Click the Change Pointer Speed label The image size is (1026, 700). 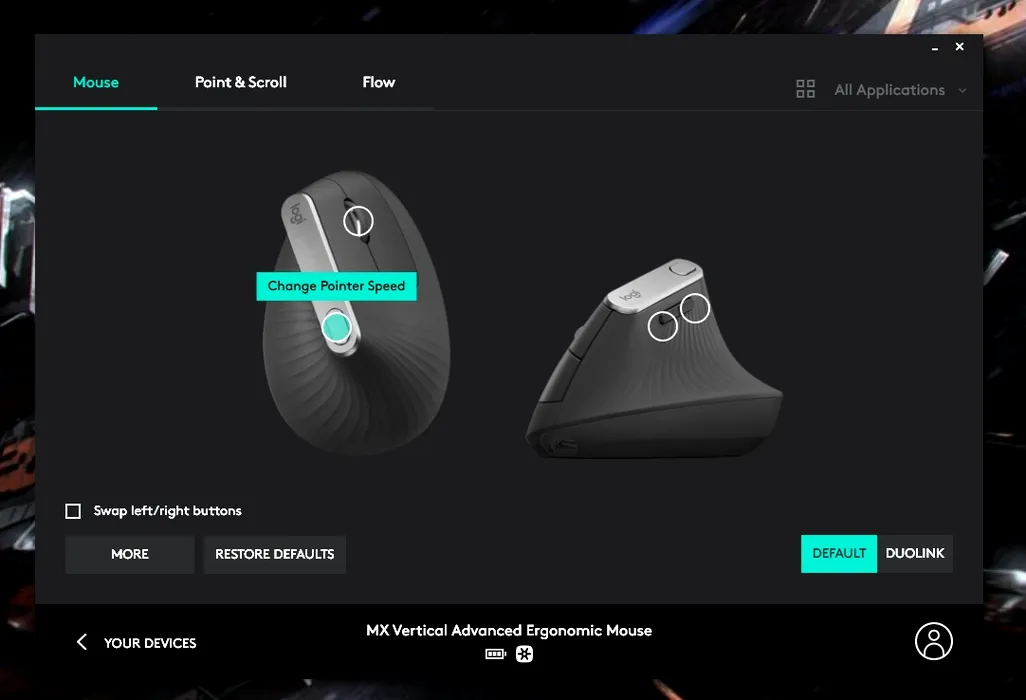coord(336,286)
